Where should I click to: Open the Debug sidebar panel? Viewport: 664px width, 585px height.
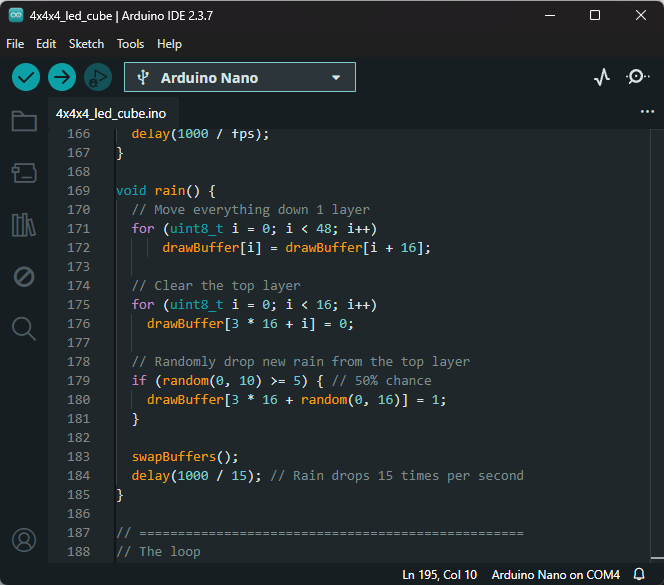(24, 277)
